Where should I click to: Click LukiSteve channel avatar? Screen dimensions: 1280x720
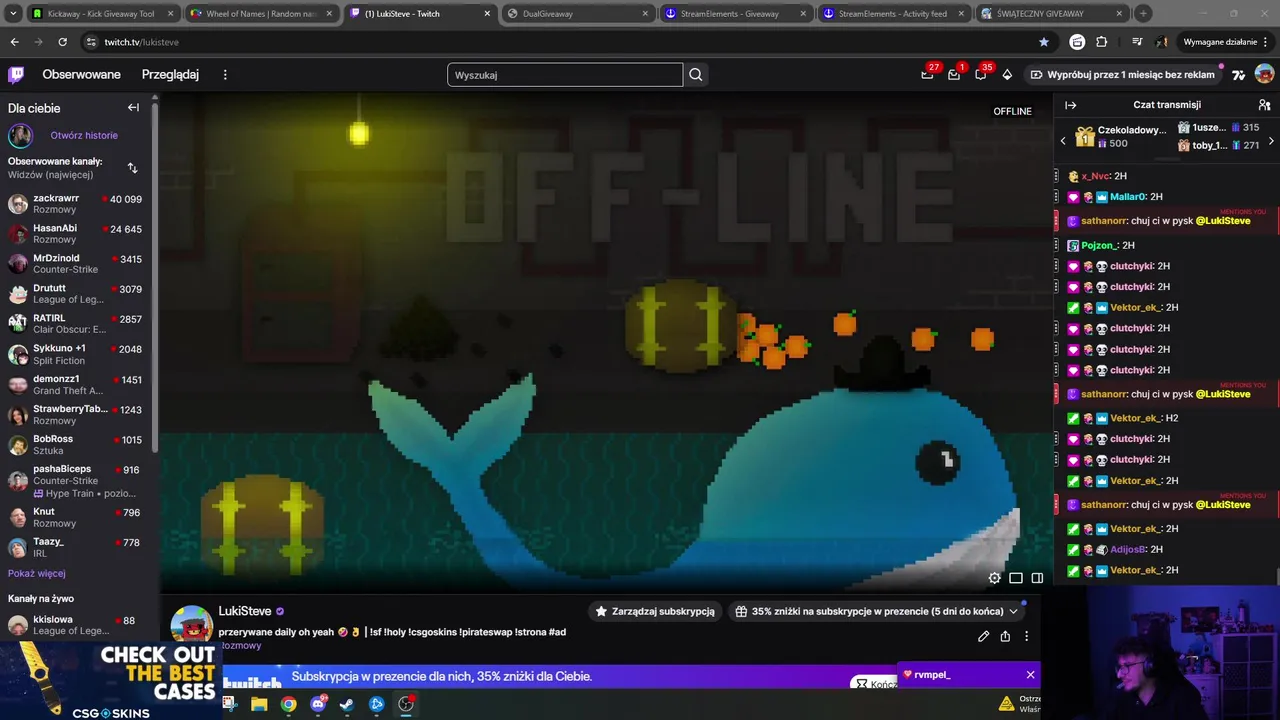coord(191,624)
